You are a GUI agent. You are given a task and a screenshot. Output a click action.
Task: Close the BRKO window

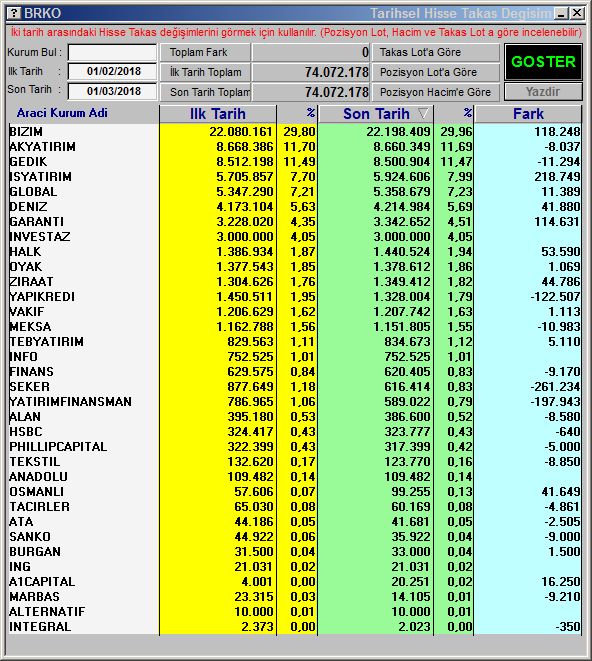point(577,13)
